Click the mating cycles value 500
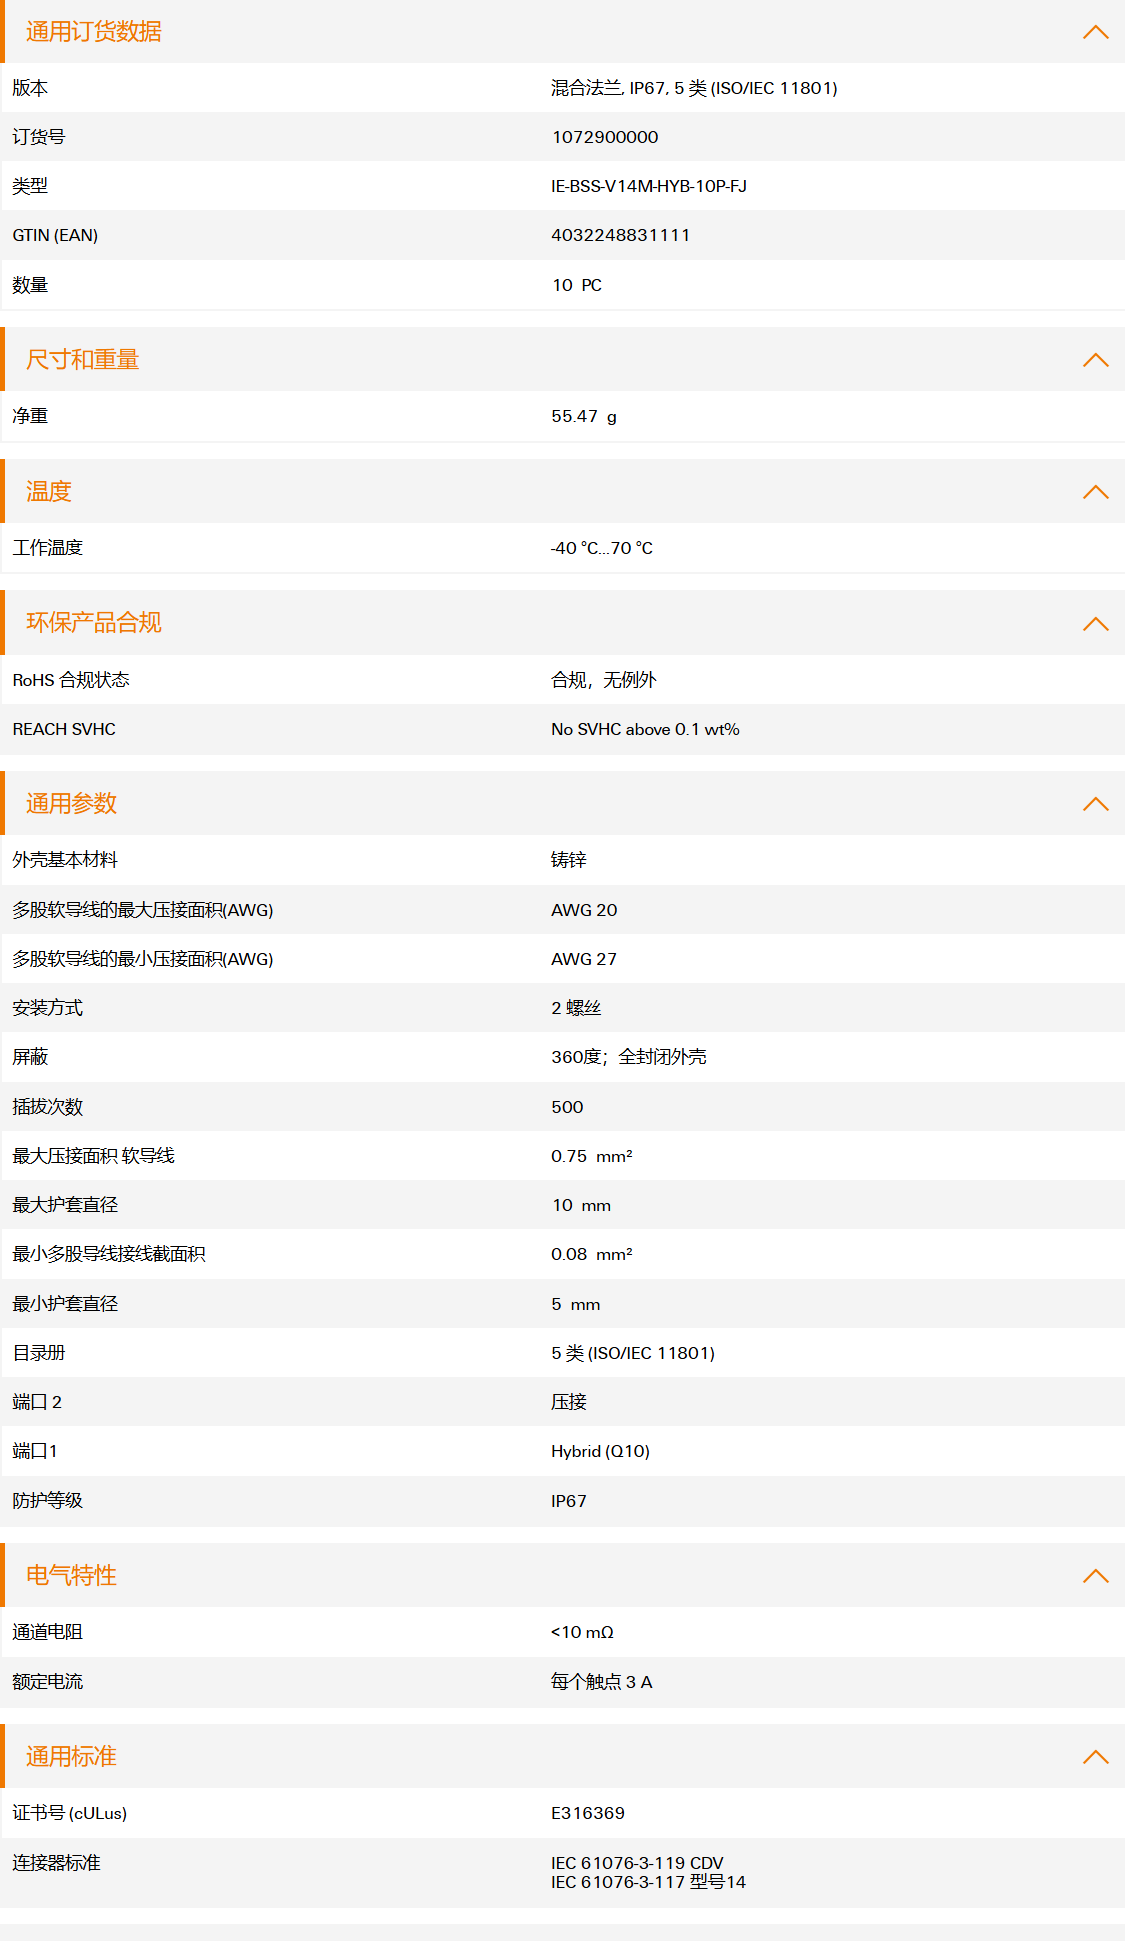The height and width of the screenshot is (1941, 1125). point(567,1107)
